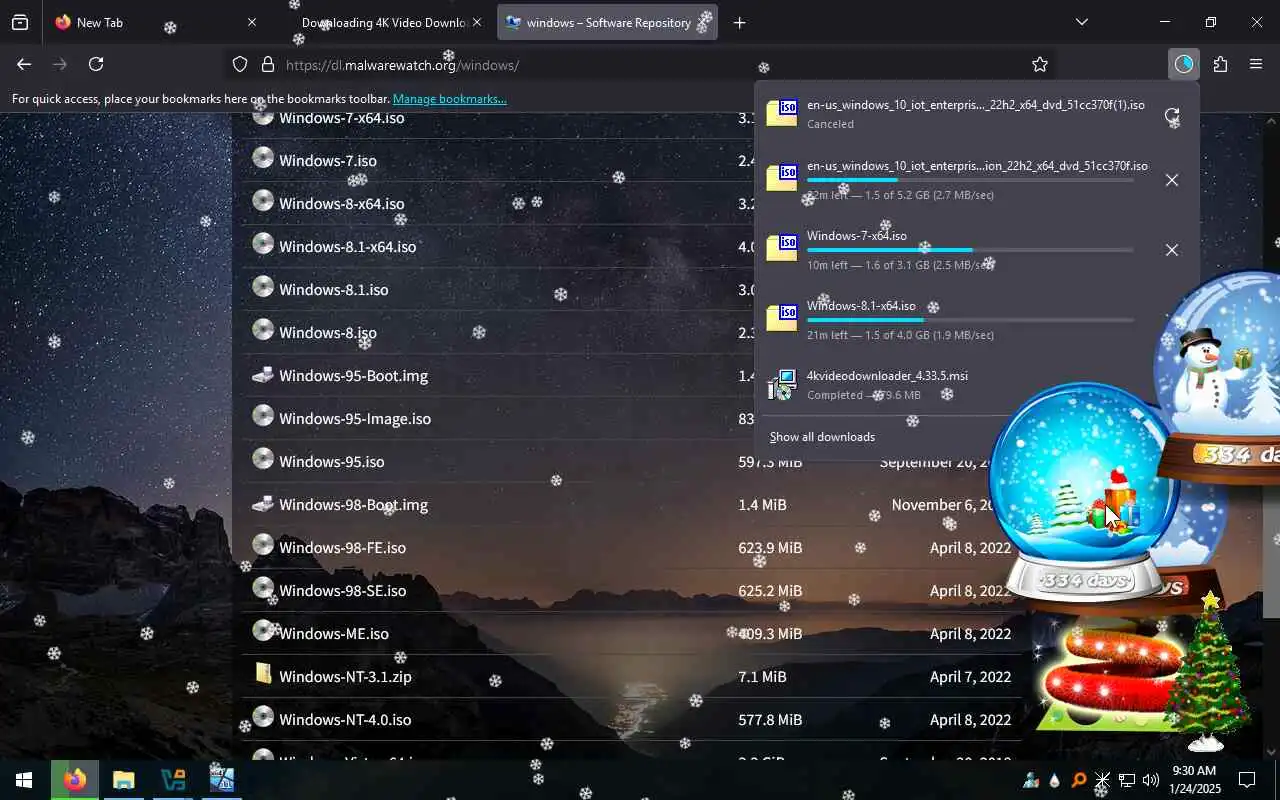Click the orange search tray icon
This screenshot has width=1280, height=800.
click(x=1078, y=780)
